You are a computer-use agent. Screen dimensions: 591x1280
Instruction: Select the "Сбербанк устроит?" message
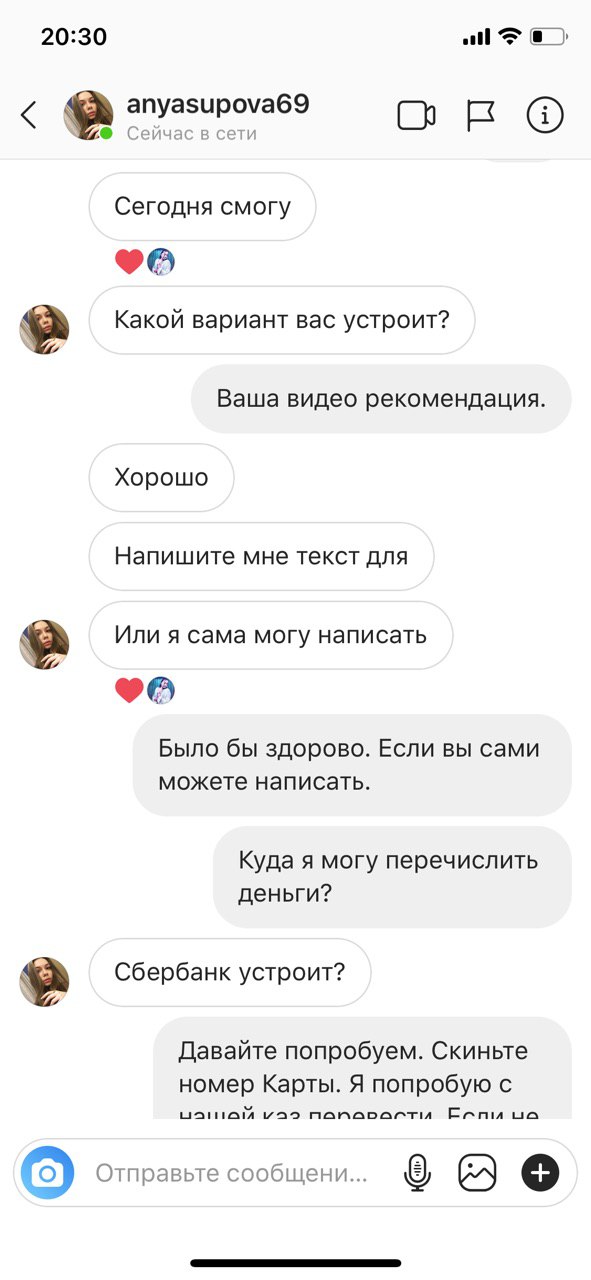(x=230, y=972)
